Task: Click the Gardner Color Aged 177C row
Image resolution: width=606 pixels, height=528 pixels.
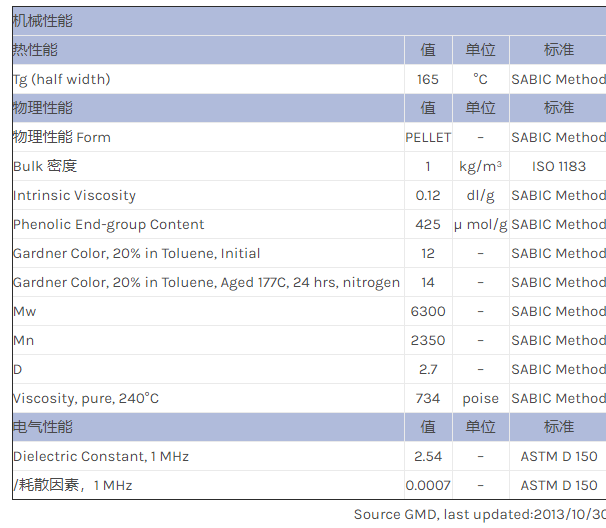Action: [x=206, y=282]
